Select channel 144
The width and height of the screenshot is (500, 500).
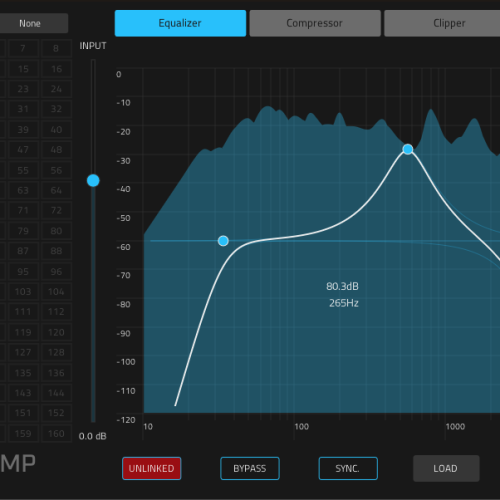coord(56,393)
